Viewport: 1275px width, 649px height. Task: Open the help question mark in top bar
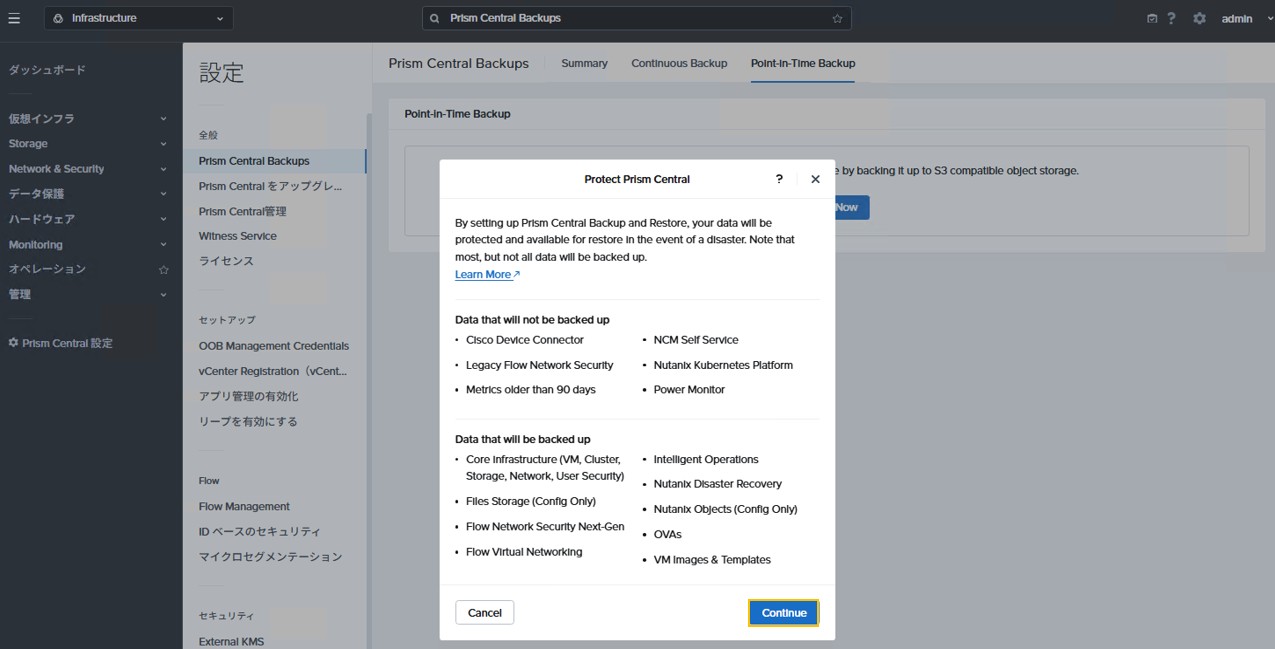1171,18
